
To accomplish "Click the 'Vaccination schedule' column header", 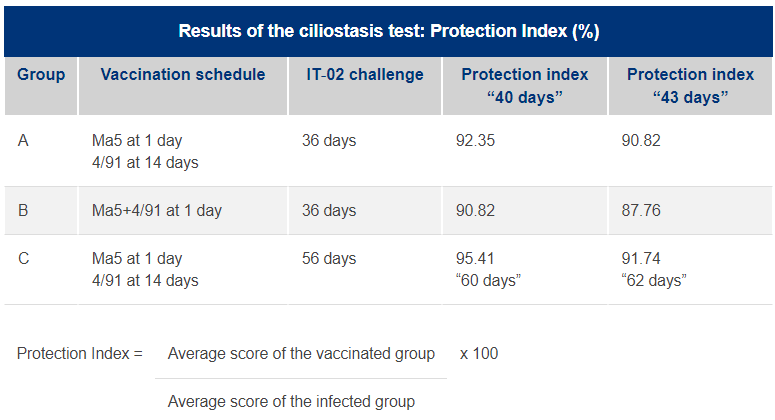I will coord(183,75).
